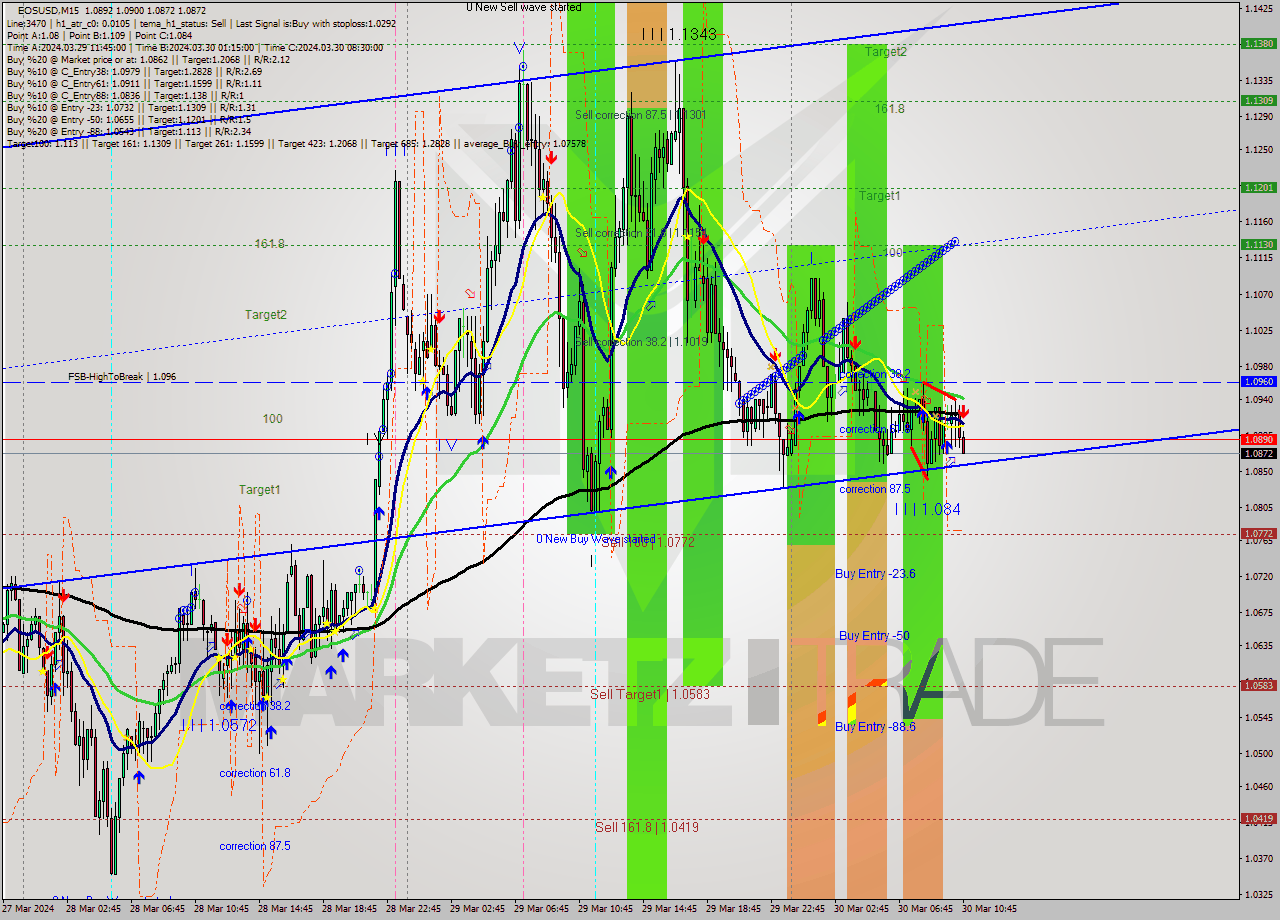Click the 30 Mar 02:45 time label
Image resolution: width=1280 pixels, height=920 pixels.
point(861,909)
